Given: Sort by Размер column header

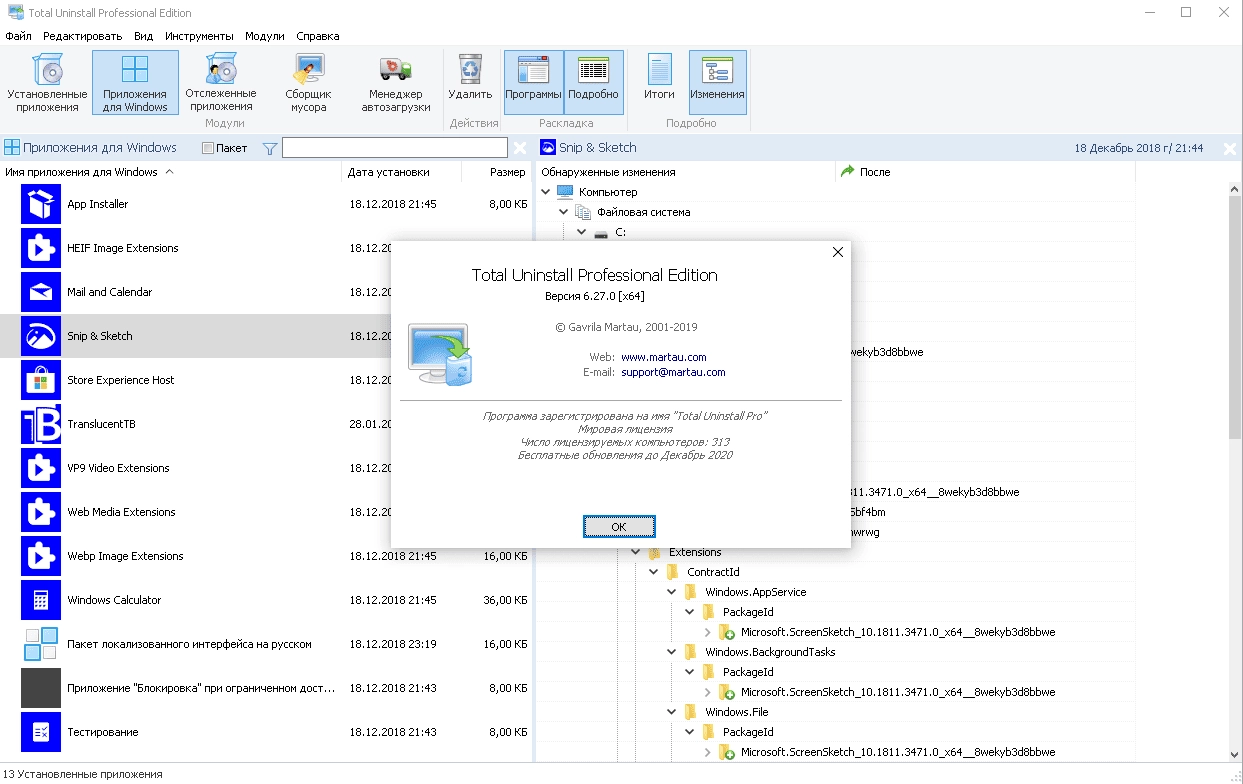Looking at the screenshot, I should click(x=497, y=172).
